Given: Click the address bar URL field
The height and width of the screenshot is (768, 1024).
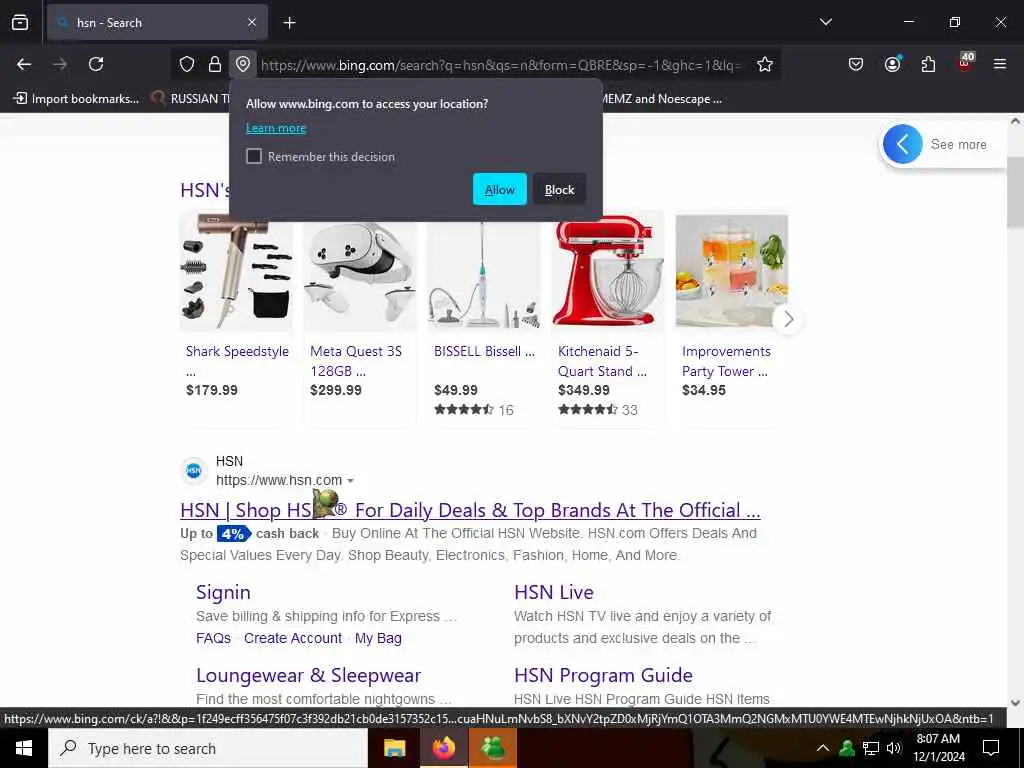Looking at the screenshot, I should [x=502, y=65].
